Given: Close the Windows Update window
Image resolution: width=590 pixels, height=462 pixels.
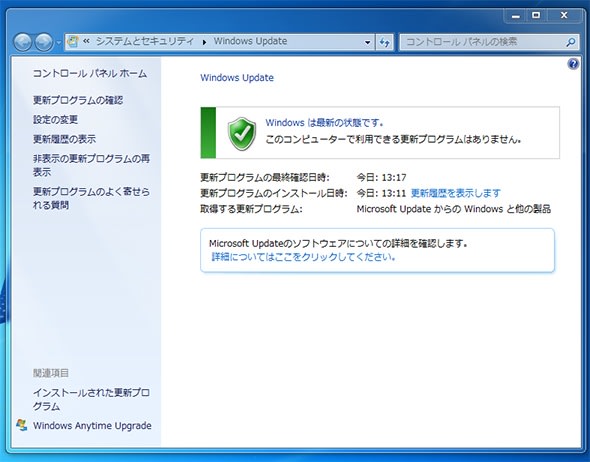Looking at the screenshot, I should tap(564, 15).
